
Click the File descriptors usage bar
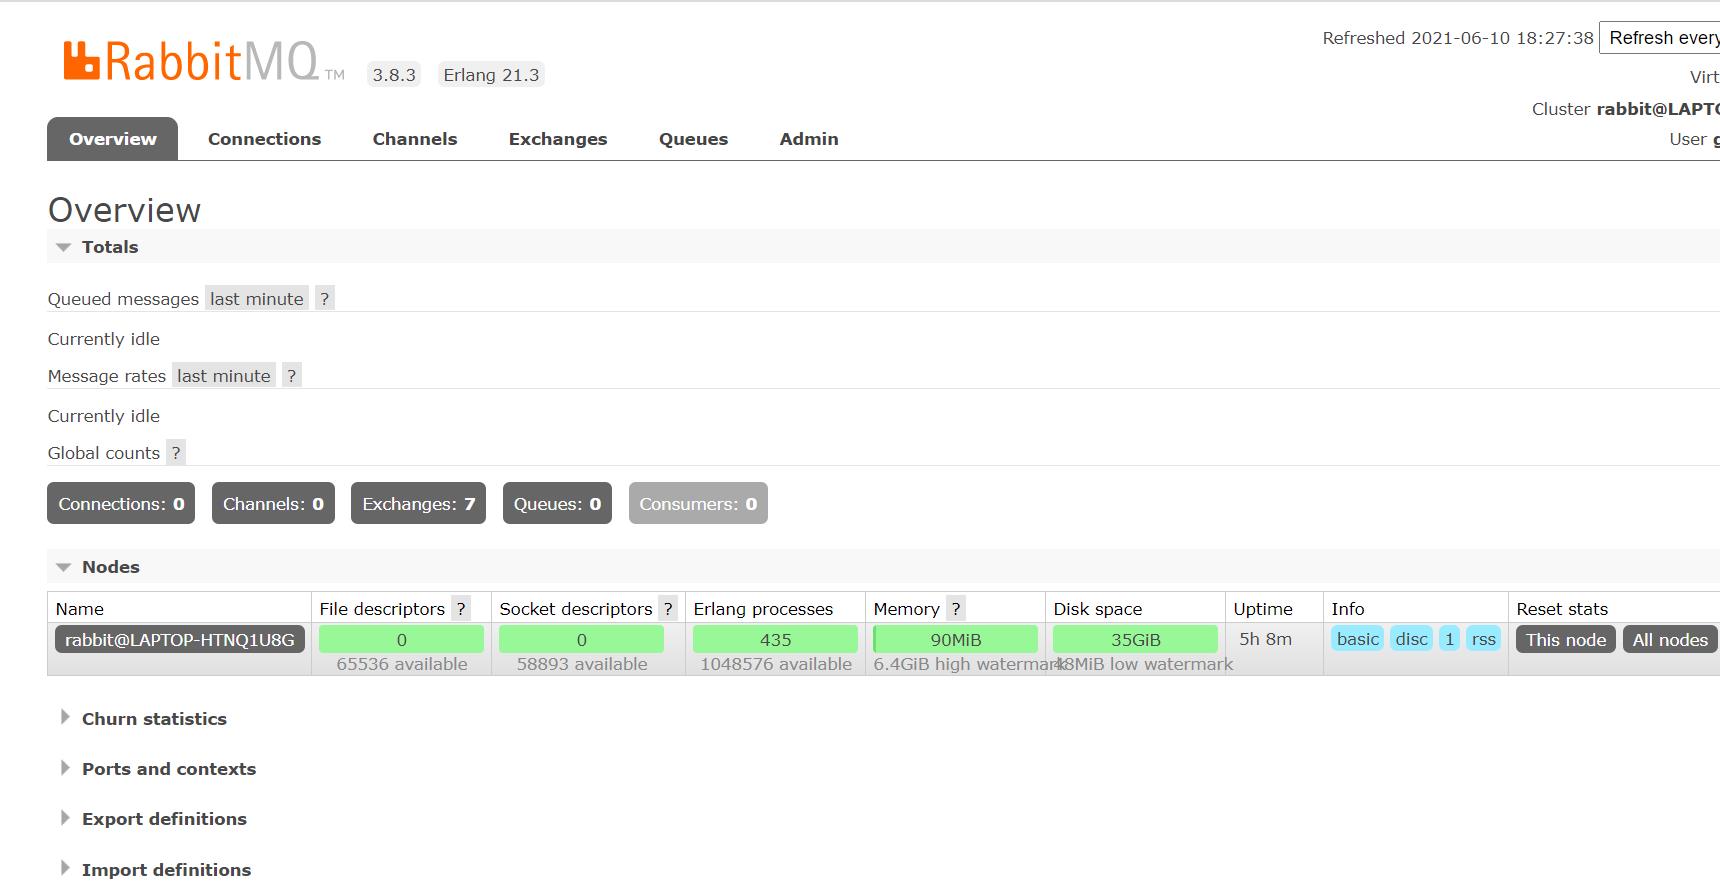click(401, 639)
